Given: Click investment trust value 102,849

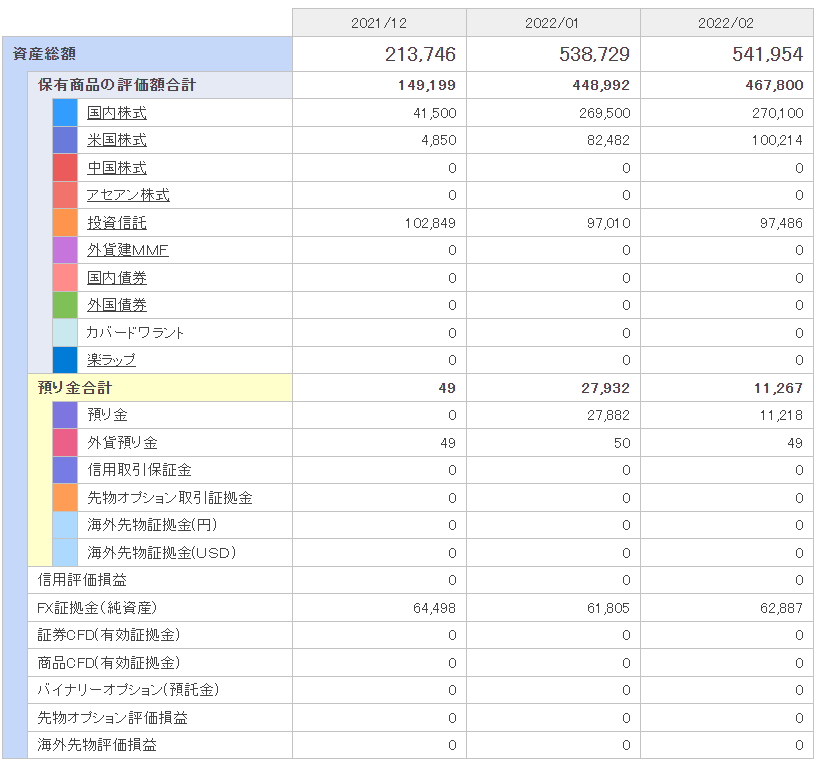Looking at the screenshot, I should coord(430,223).
